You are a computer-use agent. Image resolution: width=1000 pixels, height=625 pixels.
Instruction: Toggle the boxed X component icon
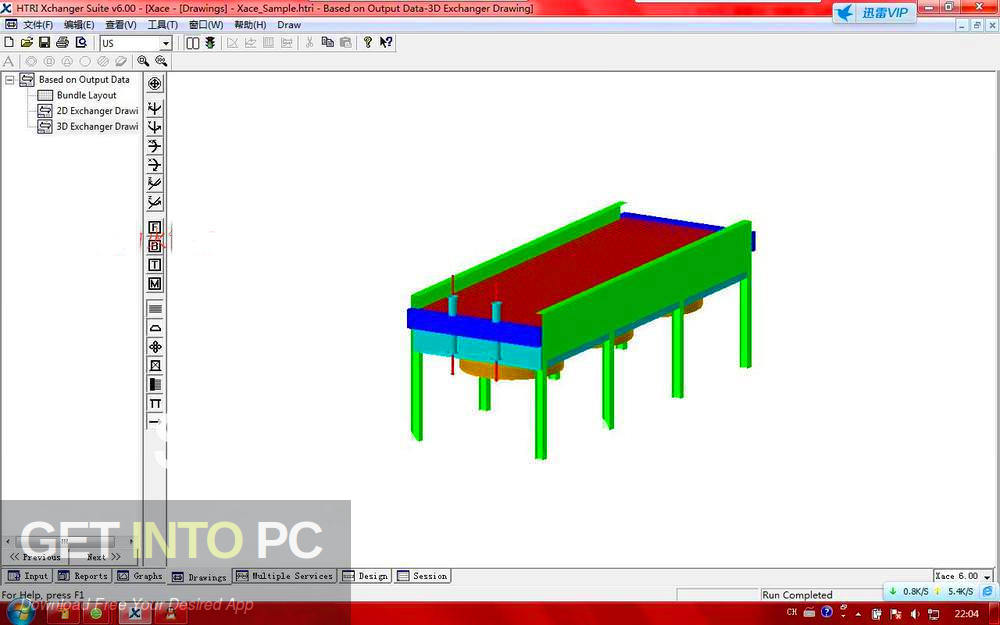(x=154, y=365)
